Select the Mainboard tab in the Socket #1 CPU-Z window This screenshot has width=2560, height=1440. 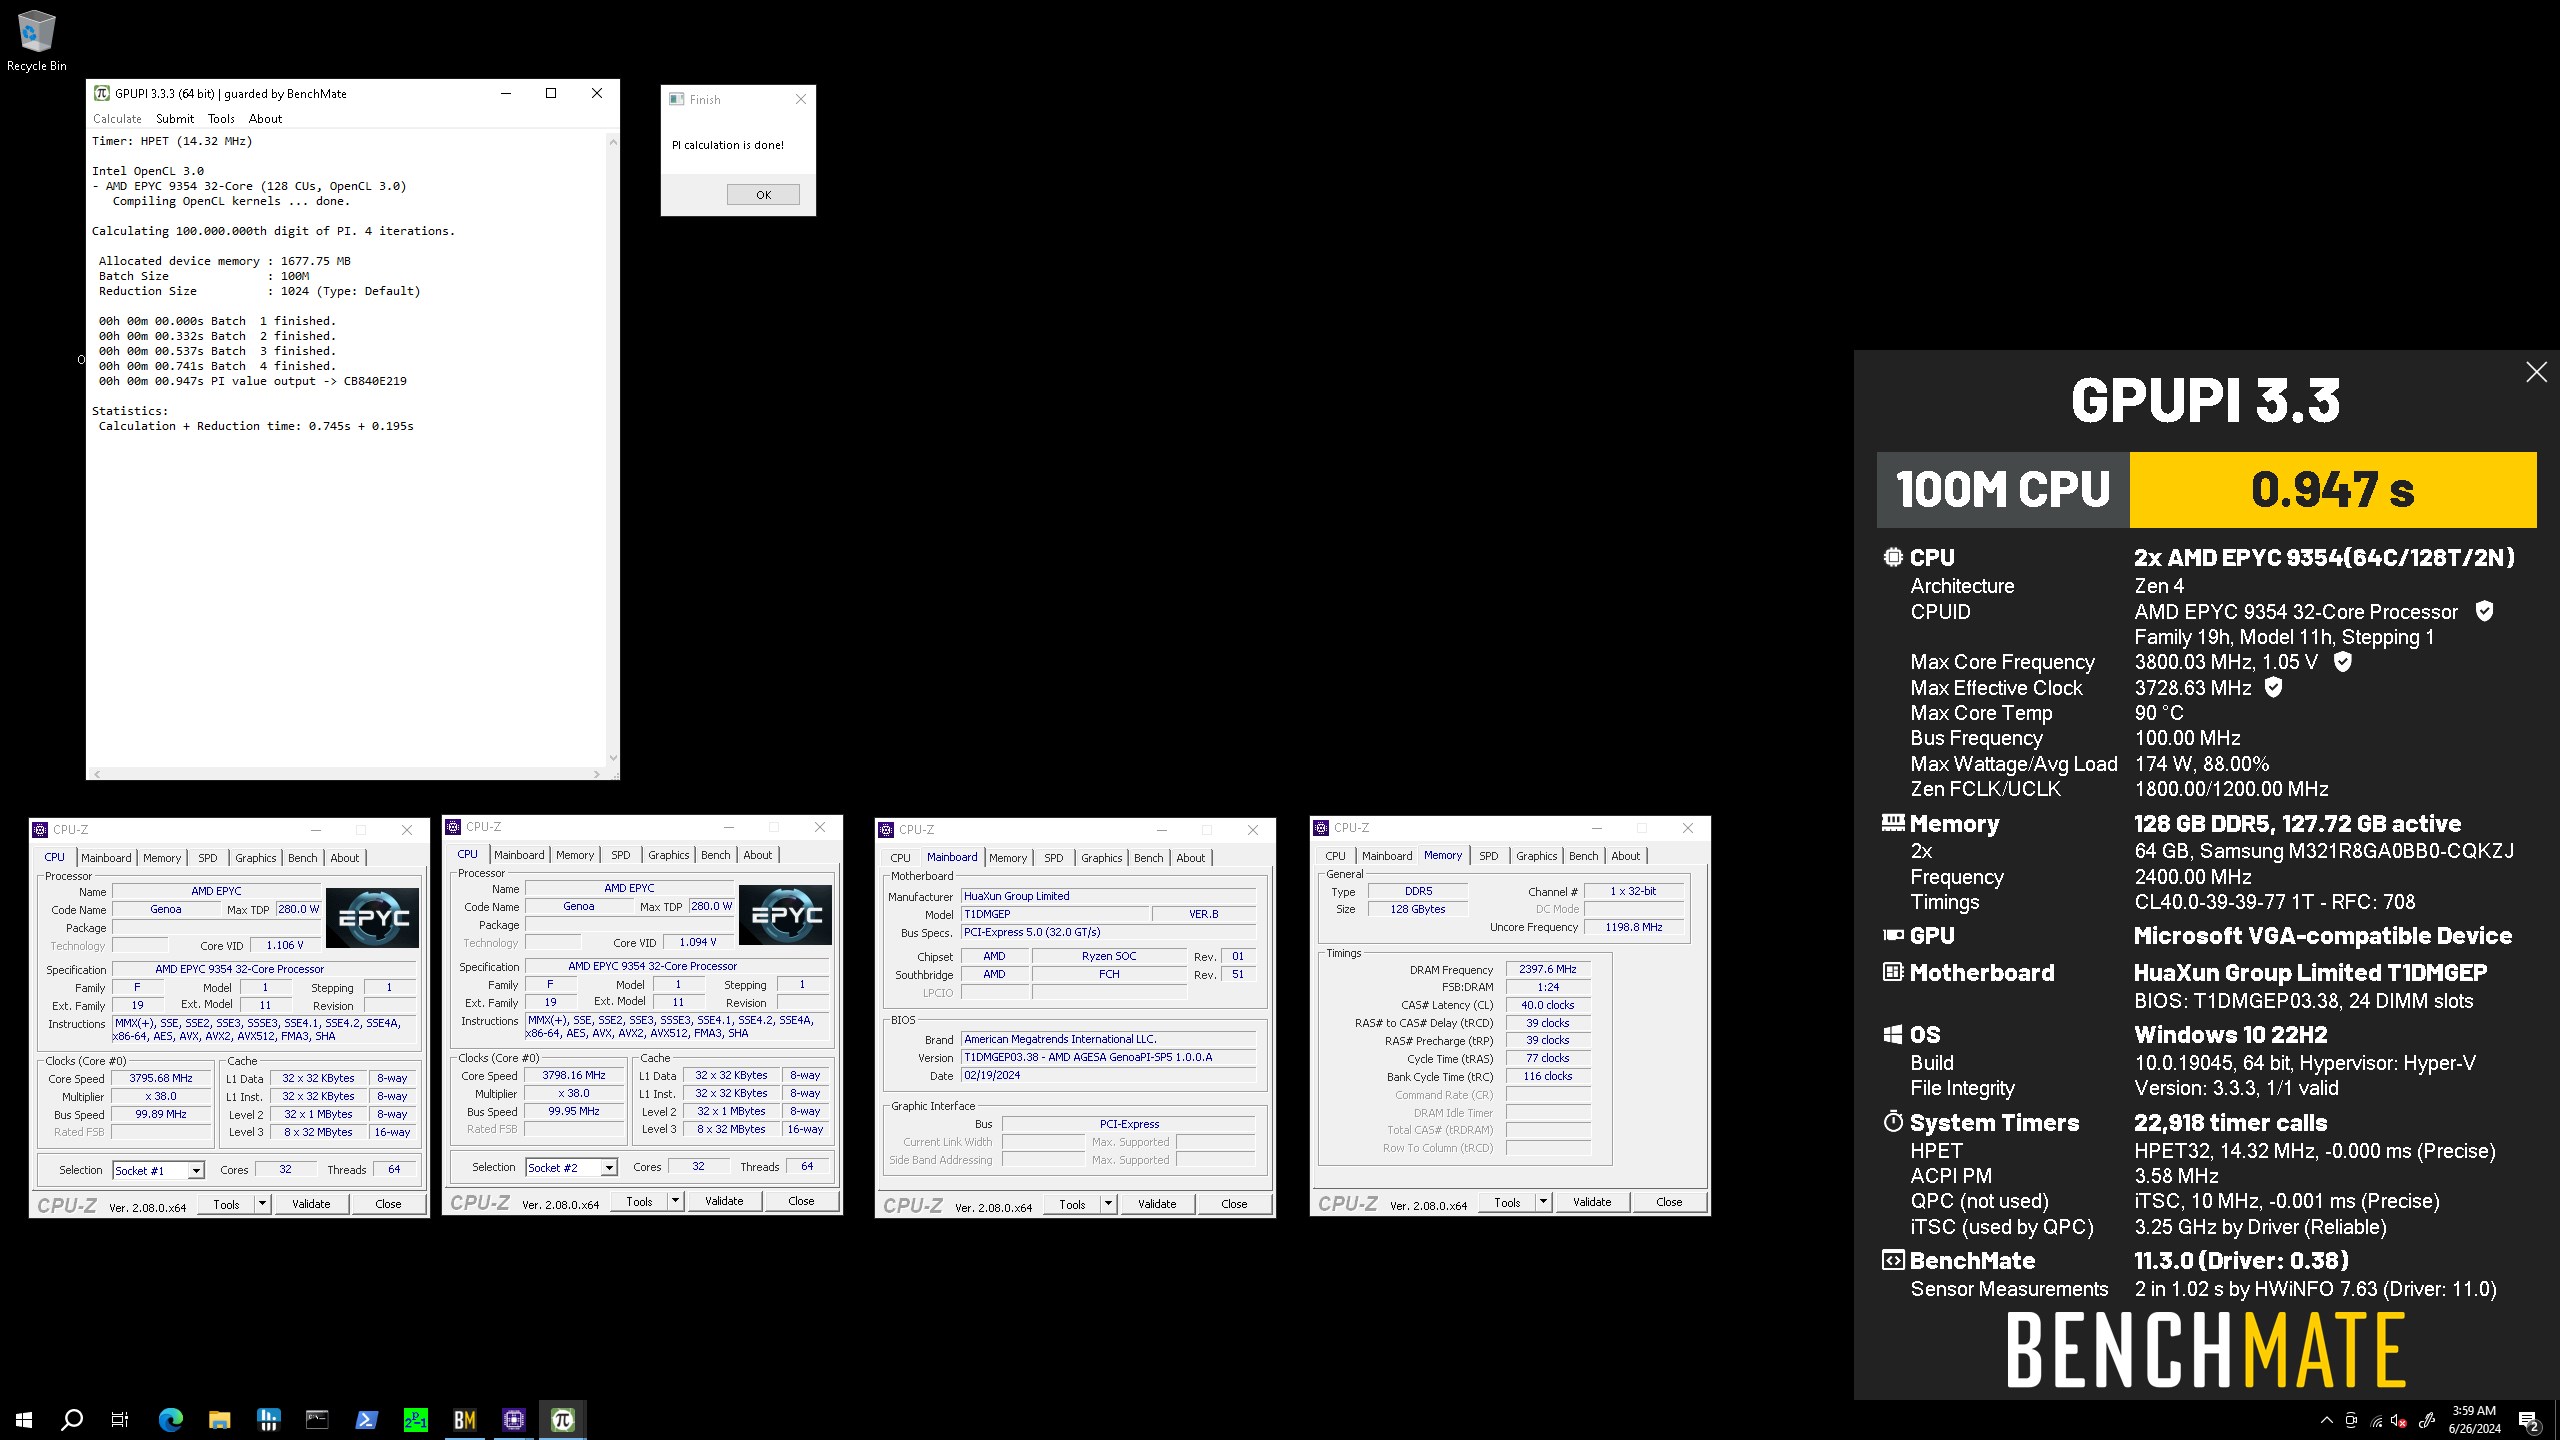tap(106, 858)
